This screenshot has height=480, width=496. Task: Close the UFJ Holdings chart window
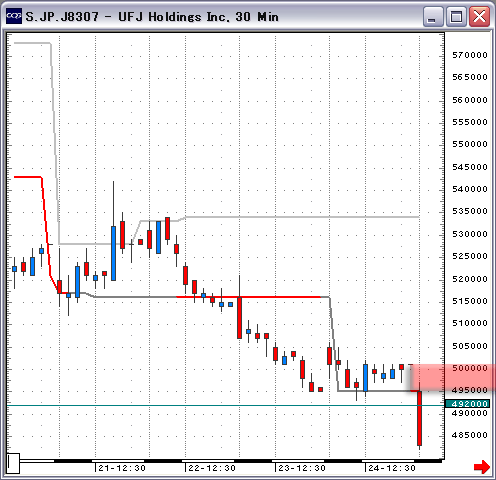coord(479,16)
